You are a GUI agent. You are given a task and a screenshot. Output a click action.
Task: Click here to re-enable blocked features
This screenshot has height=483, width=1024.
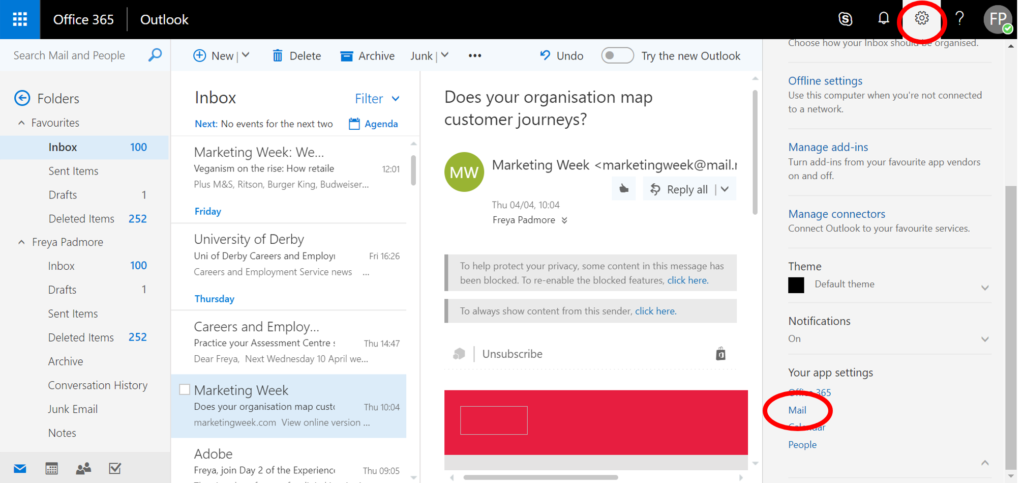(688, 280)
